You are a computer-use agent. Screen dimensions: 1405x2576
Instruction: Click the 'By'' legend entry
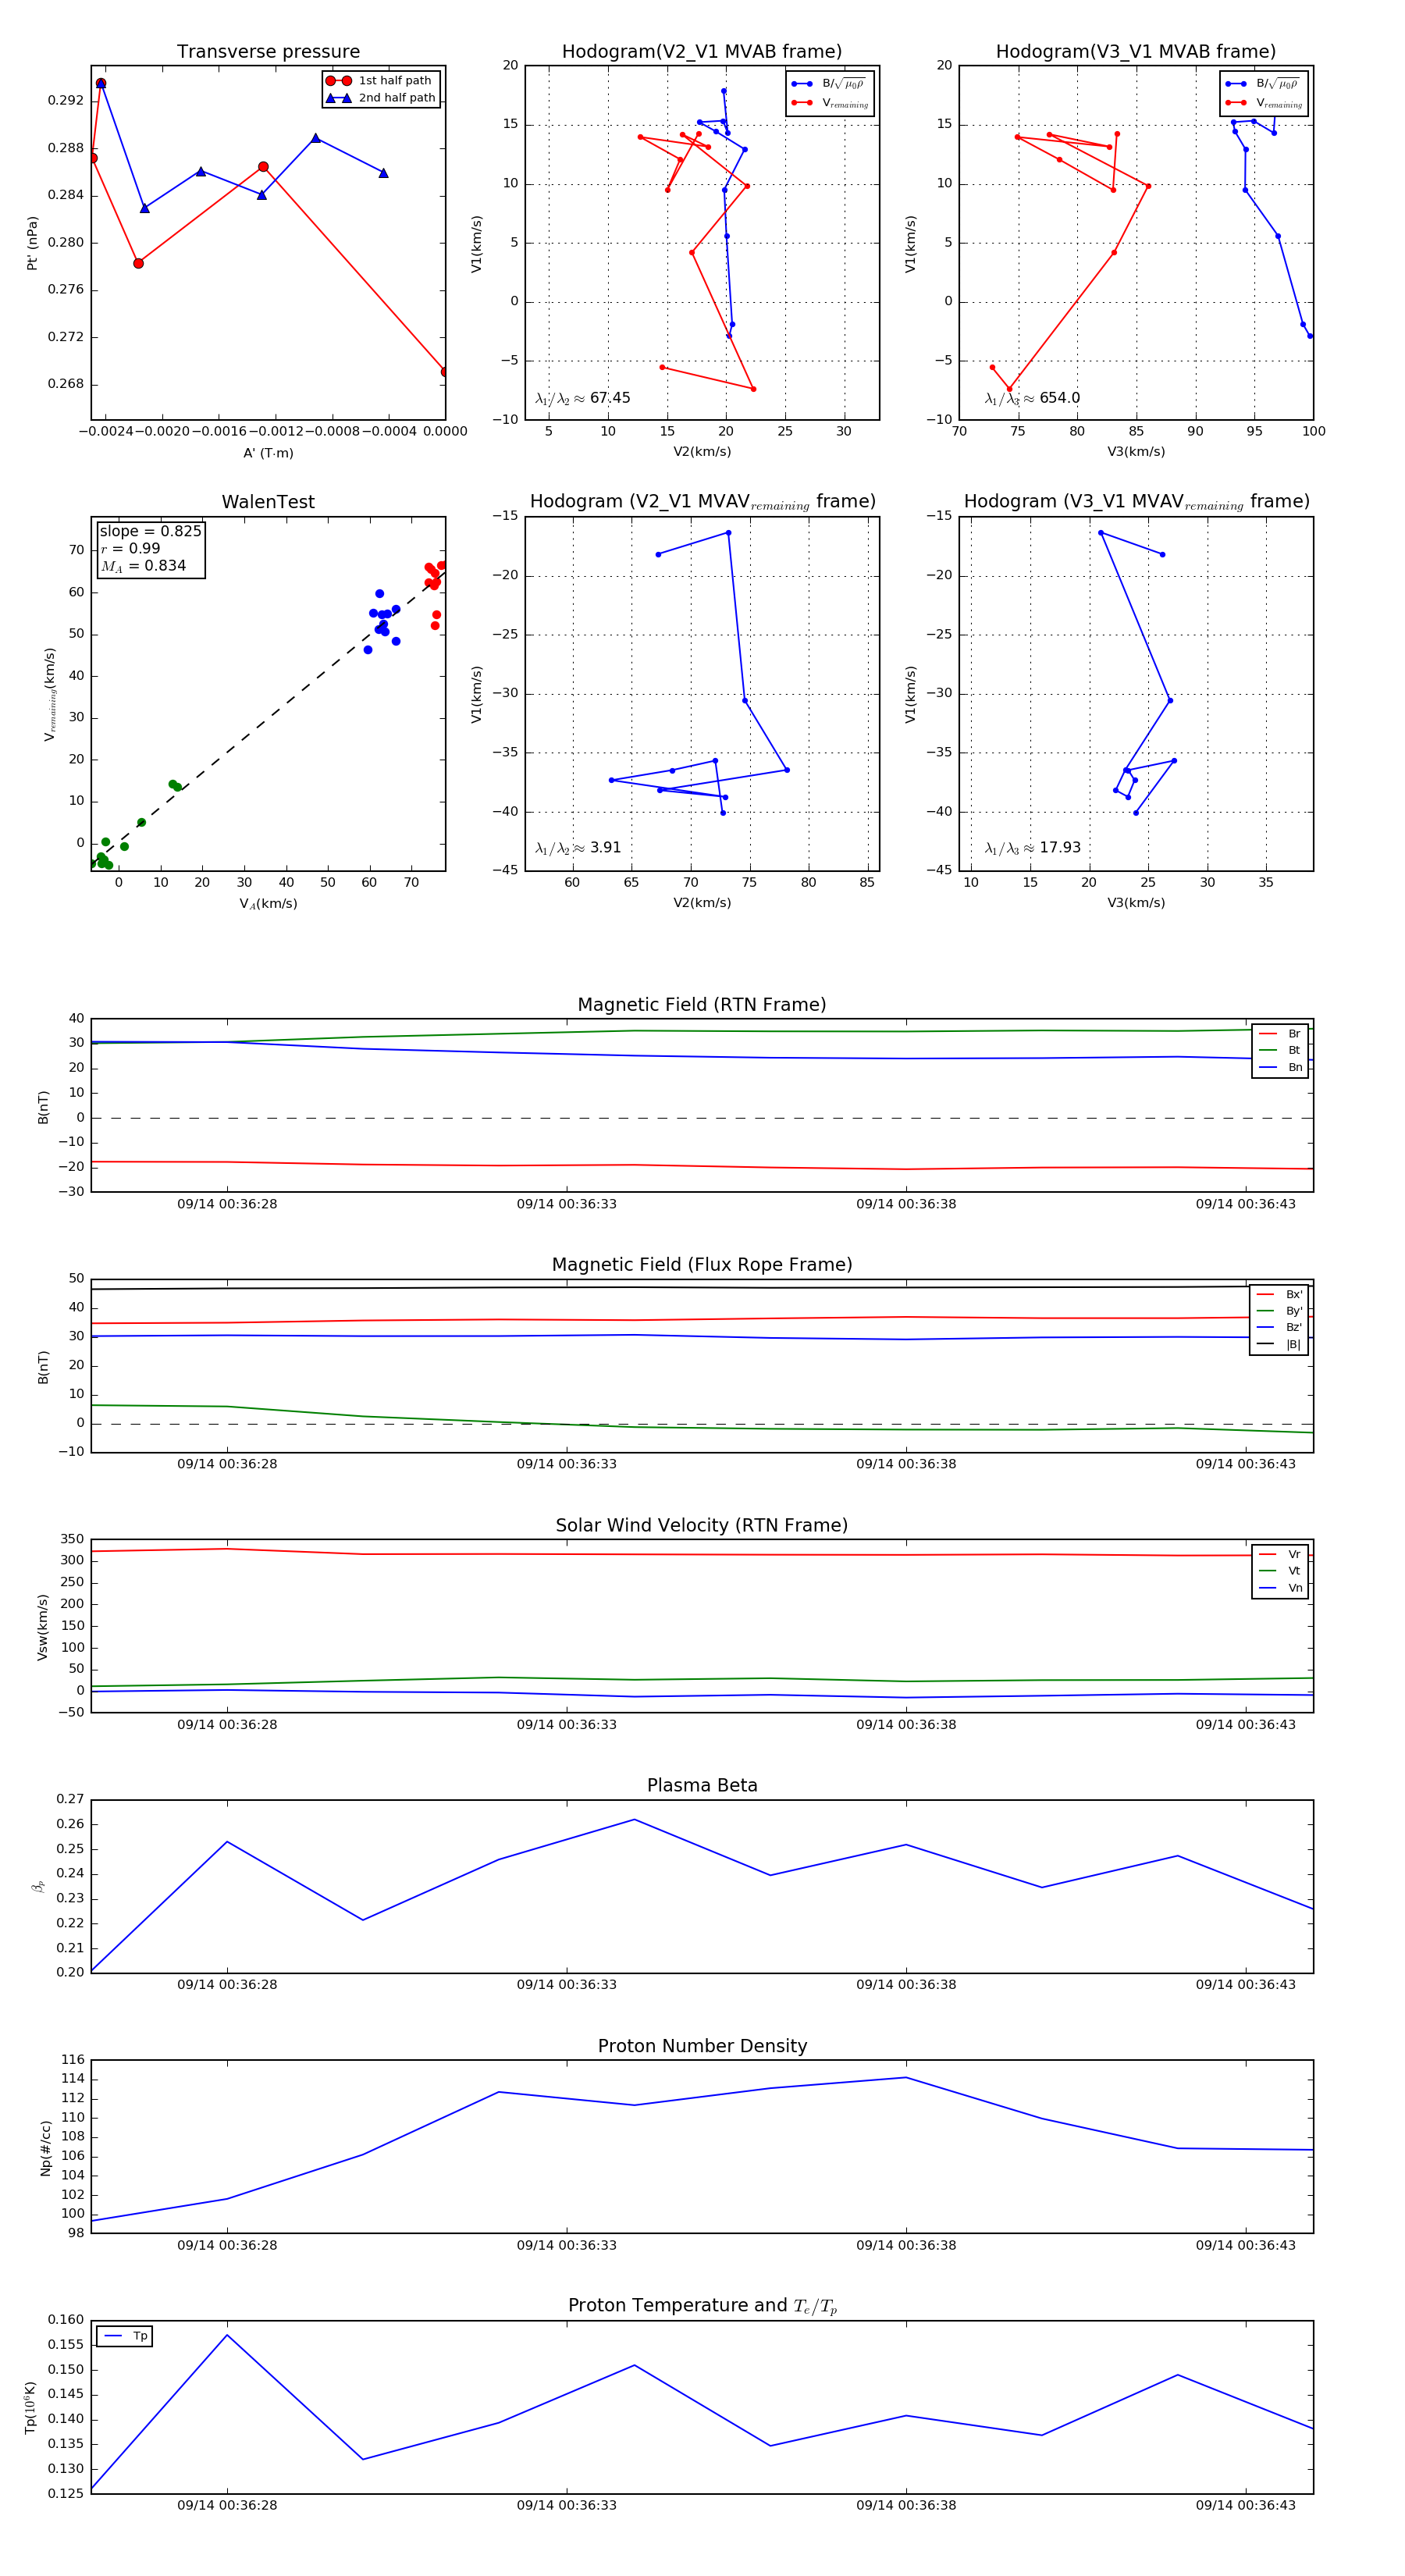(x=1280, y=1311)
